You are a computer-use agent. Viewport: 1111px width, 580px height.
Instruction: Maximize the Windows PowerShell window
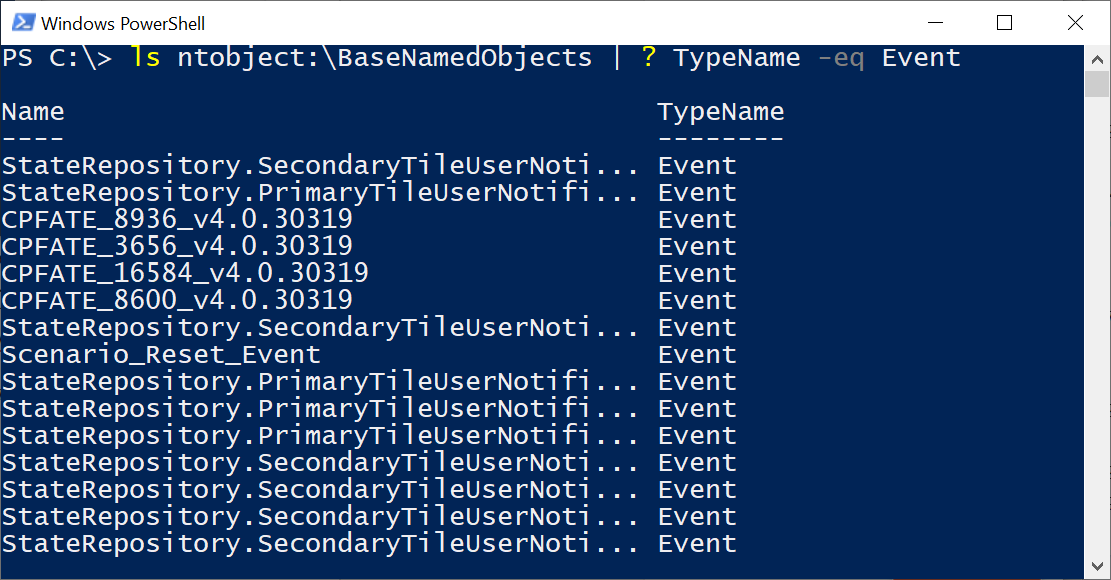pos(1004,23)
